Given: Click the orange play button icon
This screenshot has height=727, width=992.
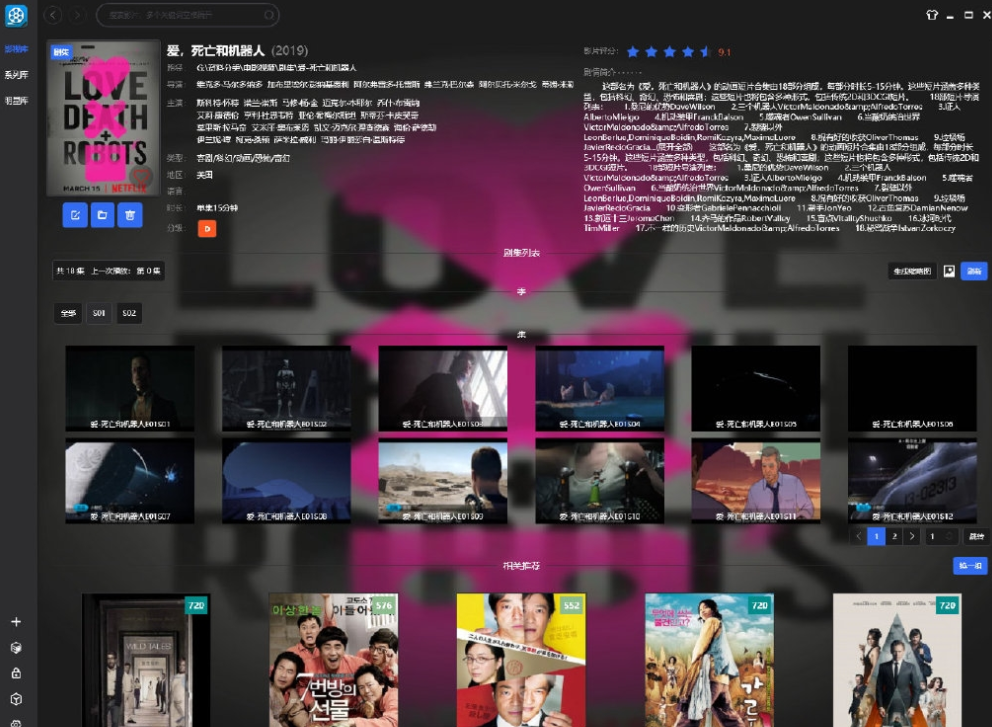Looking at the screenshot, I should tap(207, 229).
